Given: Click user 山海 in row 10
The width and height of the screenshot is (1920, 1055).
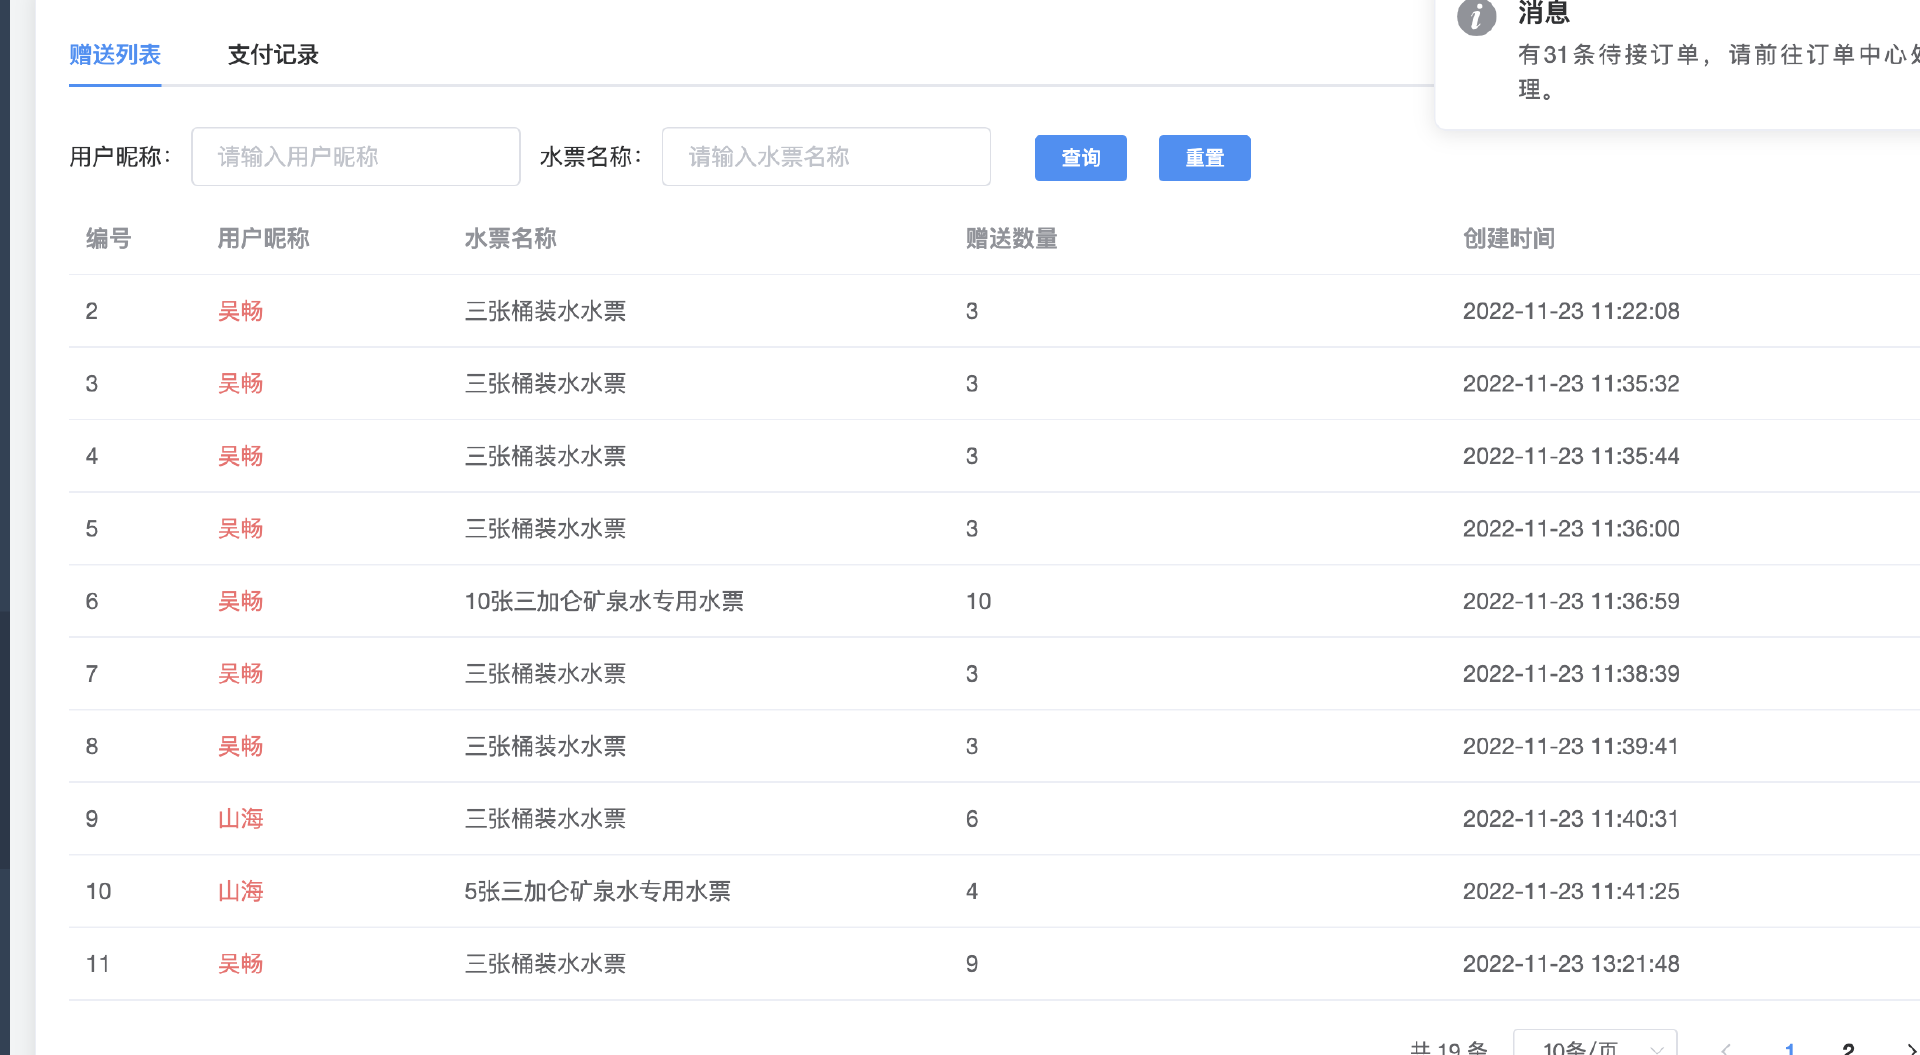Looking at the screenshot, I should (x=240, y=891).
